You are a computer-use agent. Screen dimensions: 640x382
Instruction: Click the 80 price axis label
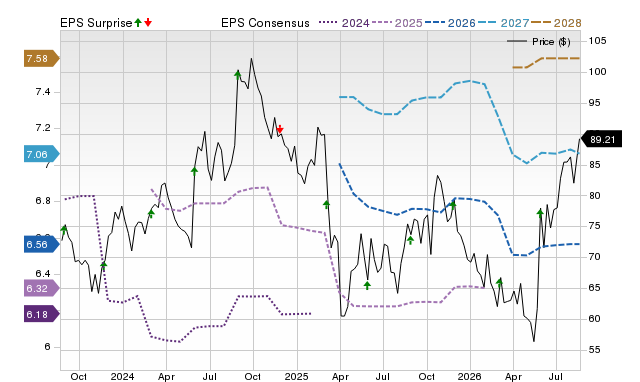[x=595, y=195]
